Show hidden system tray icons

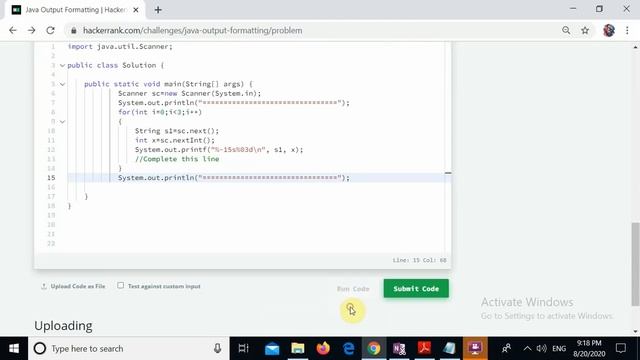[x=527, y=349]
